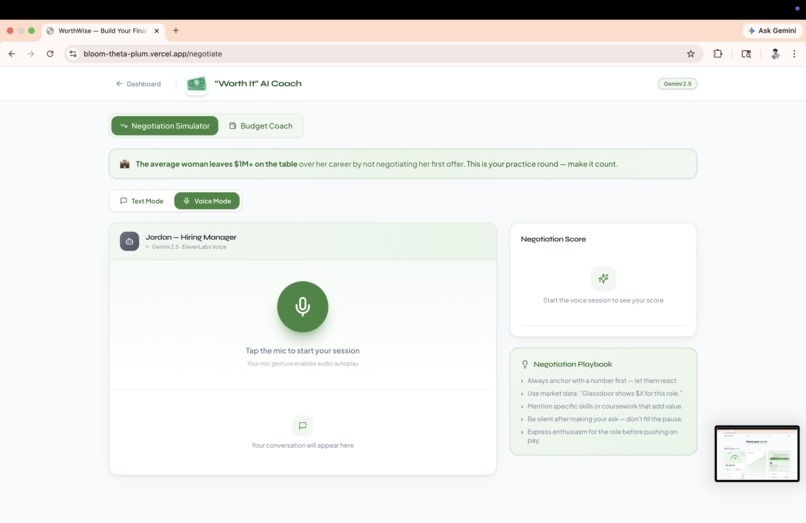The image size is (806, 523).
Task: Click "Tap the mic to start your session" text
Action: 302,351
